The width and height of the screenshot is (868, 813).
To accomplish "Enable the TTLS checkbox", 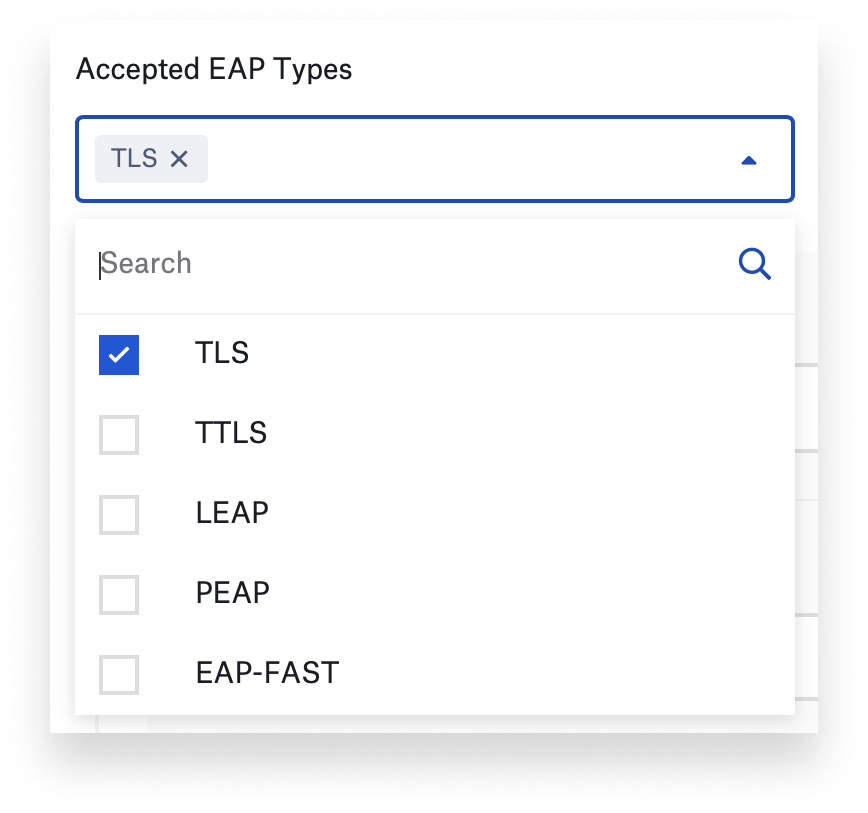I will tap(118, 433).
